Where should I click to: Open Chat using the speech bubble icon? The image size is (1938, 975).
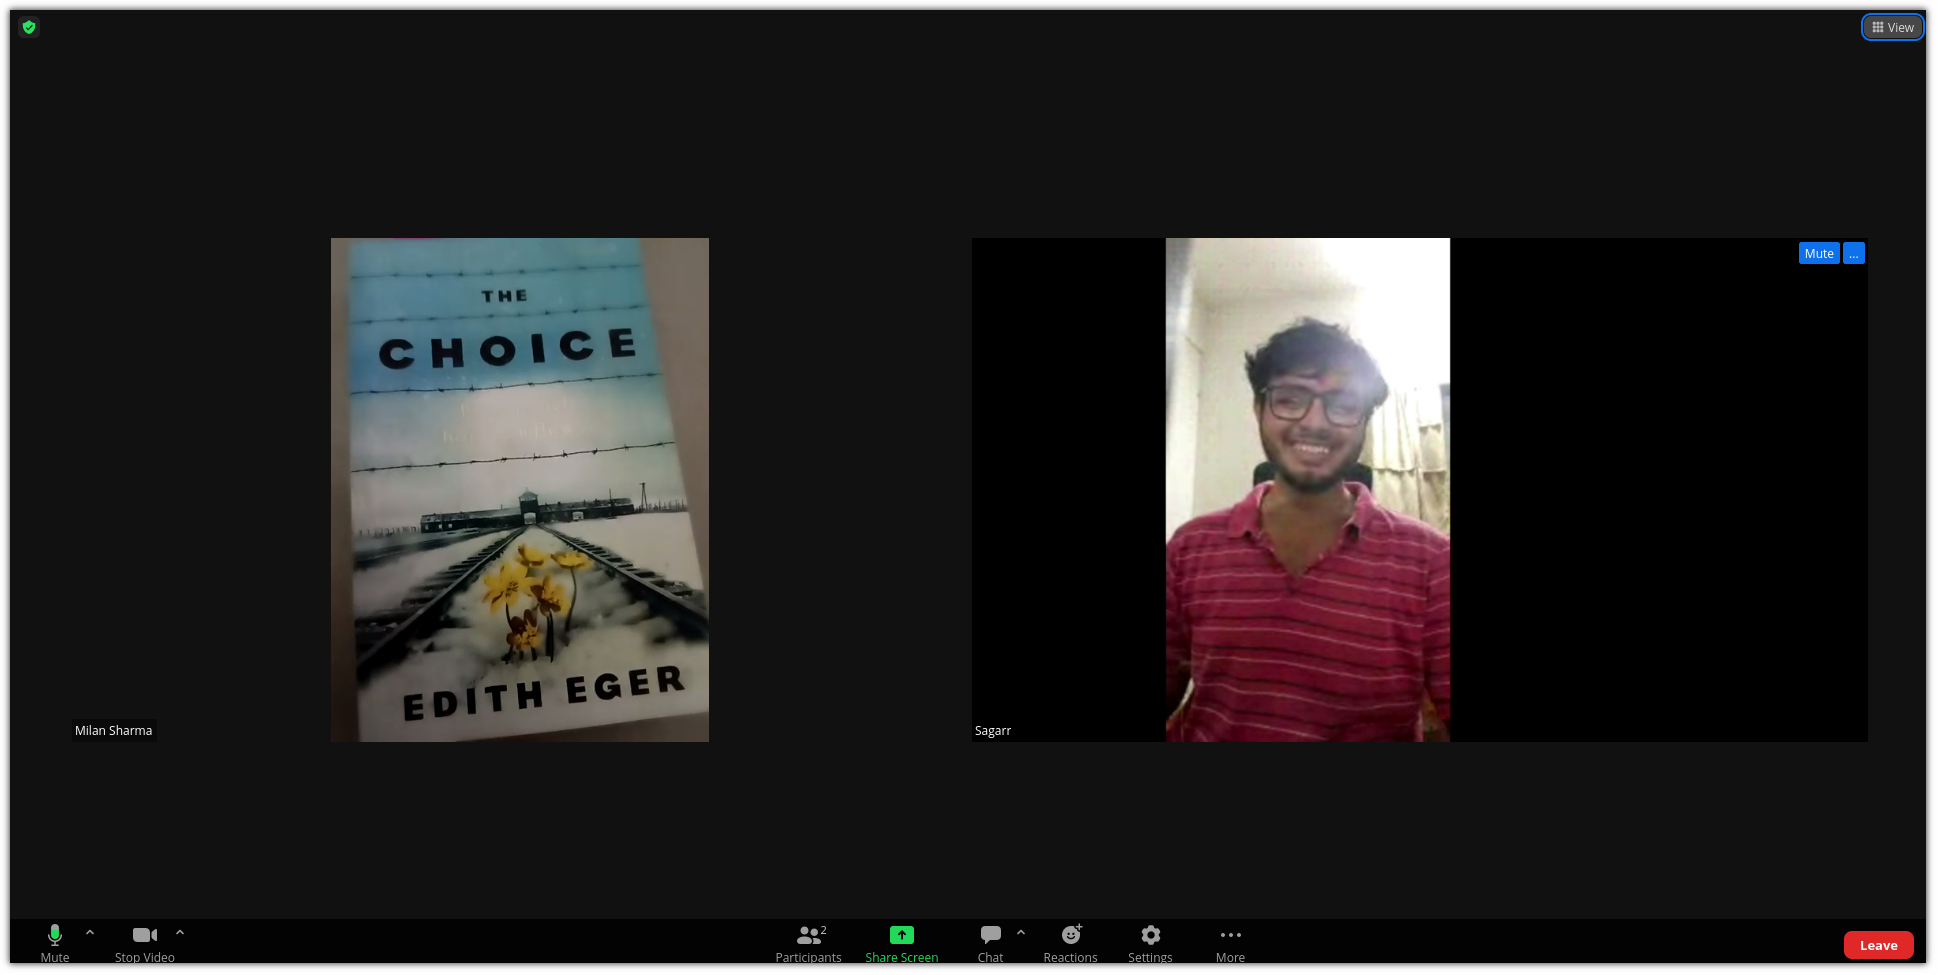pos(989,934)
